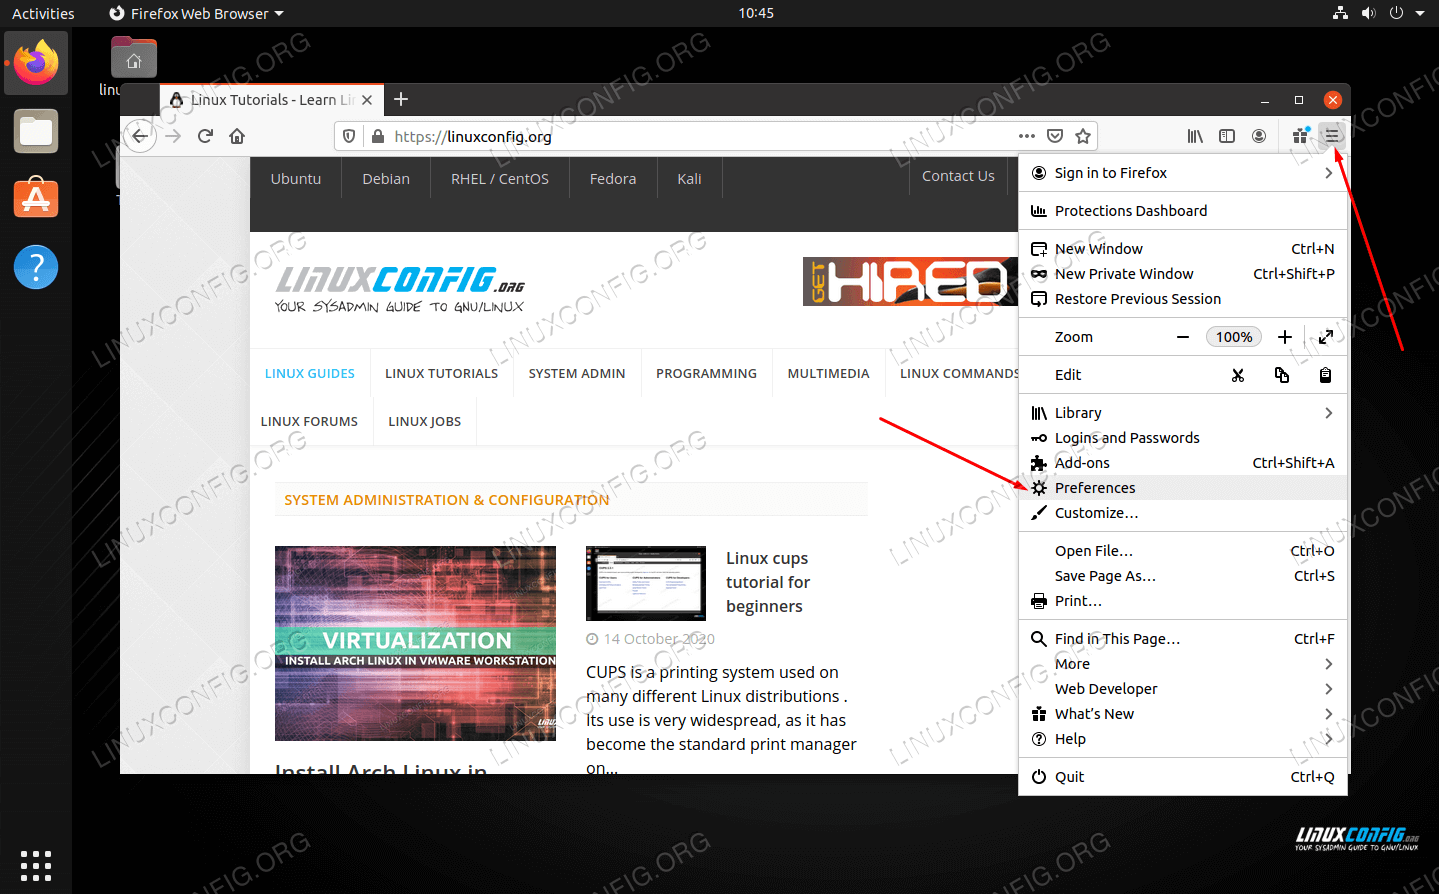Reset zoom via the 100% button

click(1234, 337)
